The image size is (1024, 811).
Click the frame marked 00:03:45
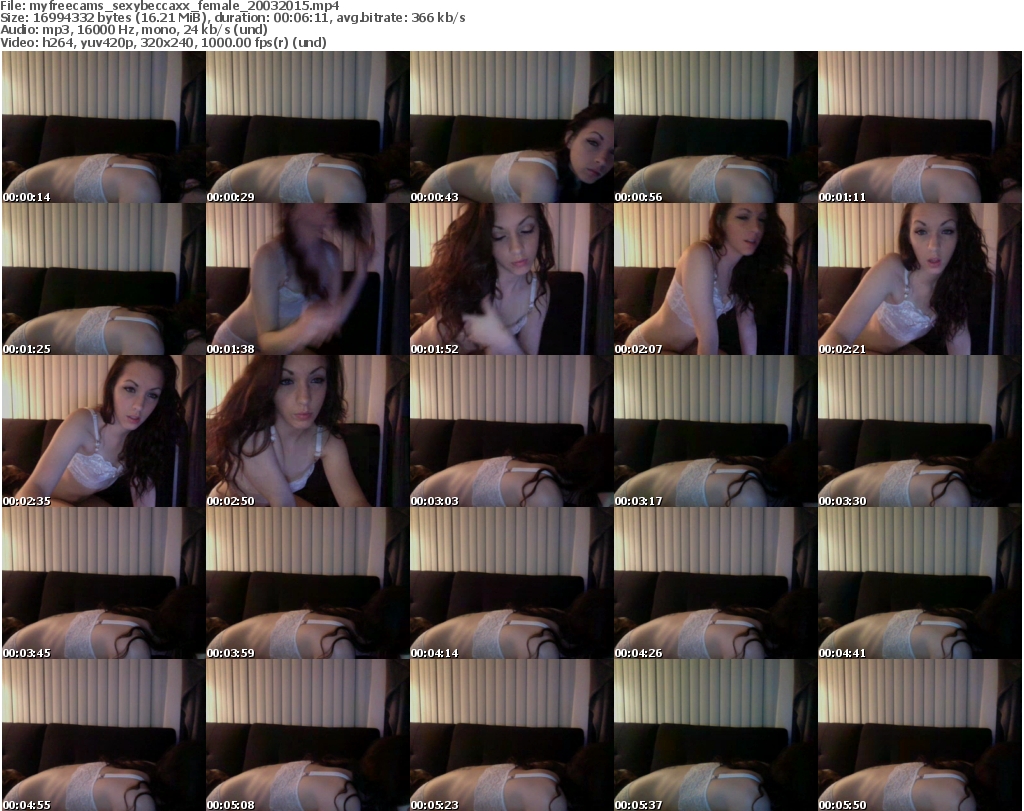pyautogui.click(x=103, y=583)
